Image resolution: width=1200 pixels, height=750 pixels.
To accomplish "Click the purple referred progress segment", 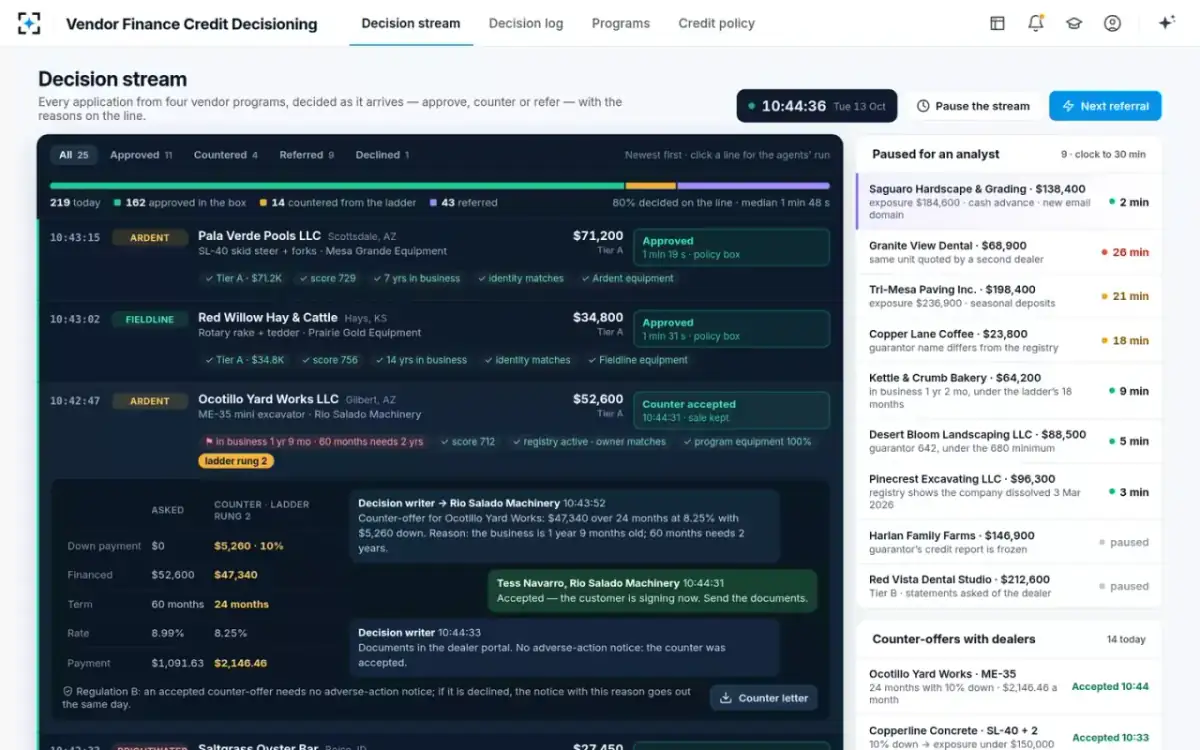I will [x=754, y=185].
